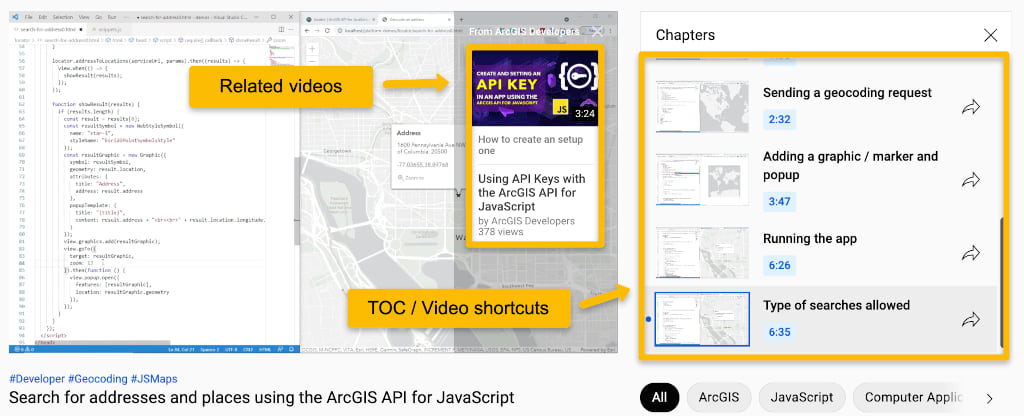Open 'Using API Keys with the ArcGIS API' link
The width and height of the screenshot is (1024, 416).
pos(532,193)
